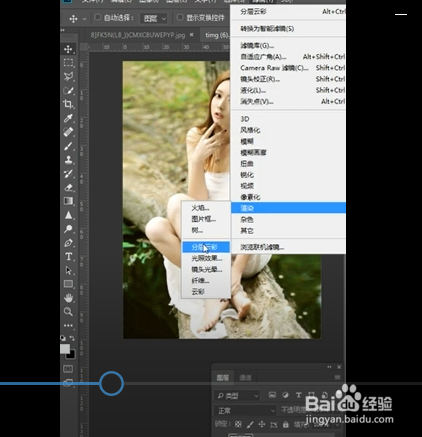Select the Dodge tool
The height and width of the screenshot is (437, 422).
pos(68,229)
